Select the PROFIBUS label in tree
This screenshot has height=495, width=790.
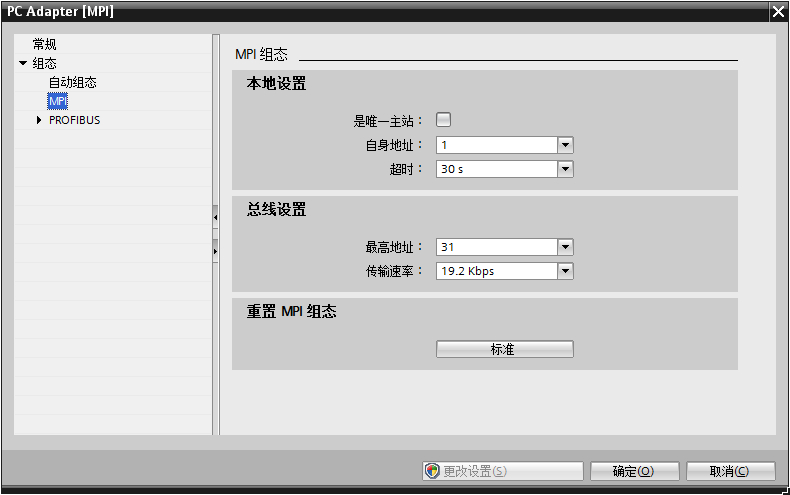74,120
